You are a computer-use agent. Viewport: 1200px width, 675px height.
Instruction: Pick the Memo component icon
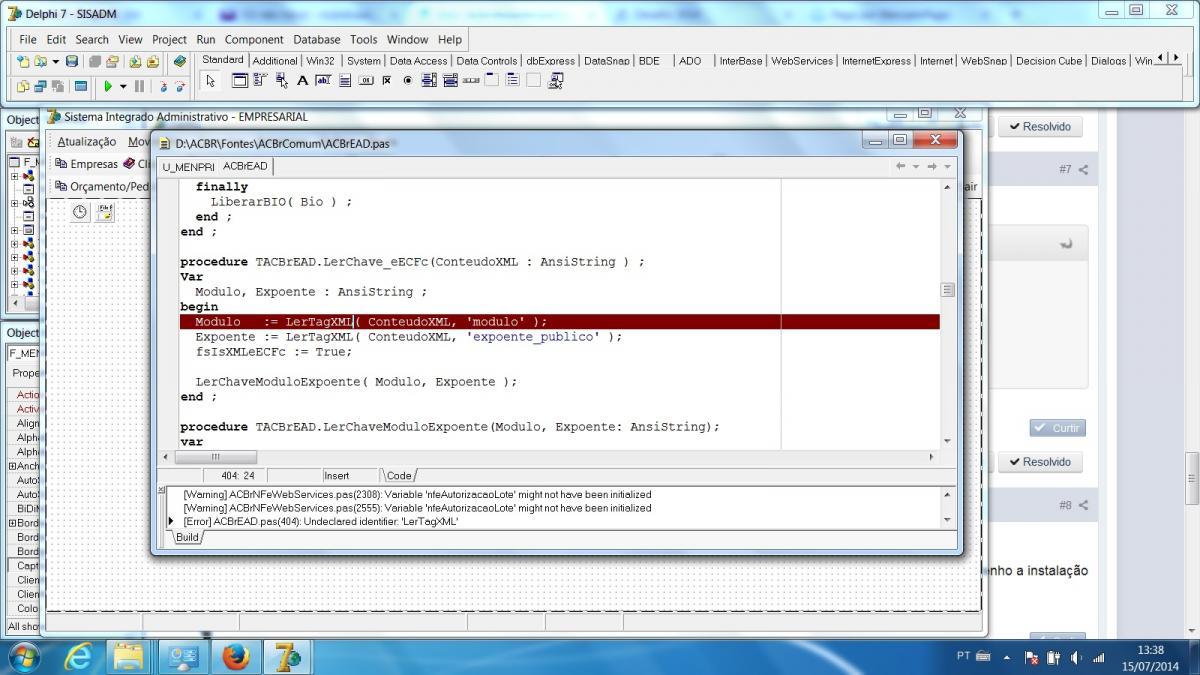coord(345,80)
